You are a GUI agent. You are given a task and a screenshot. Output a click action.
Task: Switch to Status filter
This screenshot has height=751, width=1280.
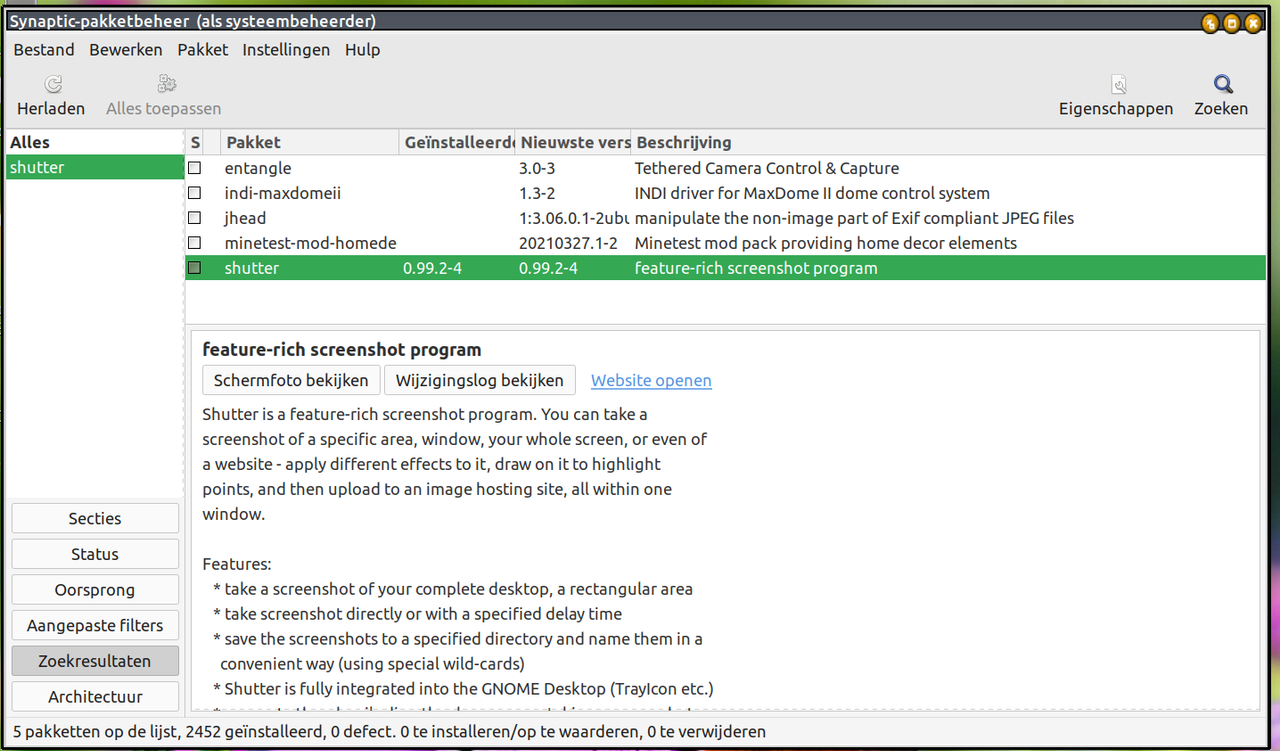[95, 554]
